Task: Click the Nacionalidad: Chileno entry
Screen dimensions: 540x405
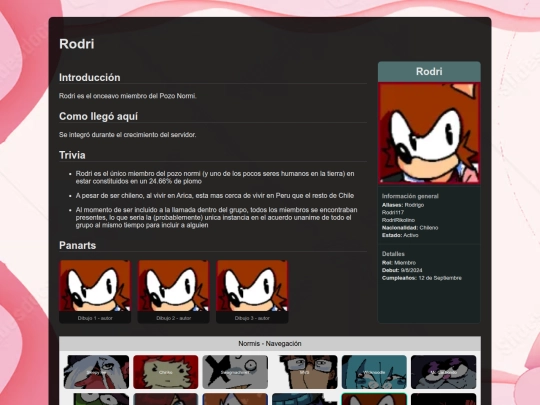Action: 410,228
